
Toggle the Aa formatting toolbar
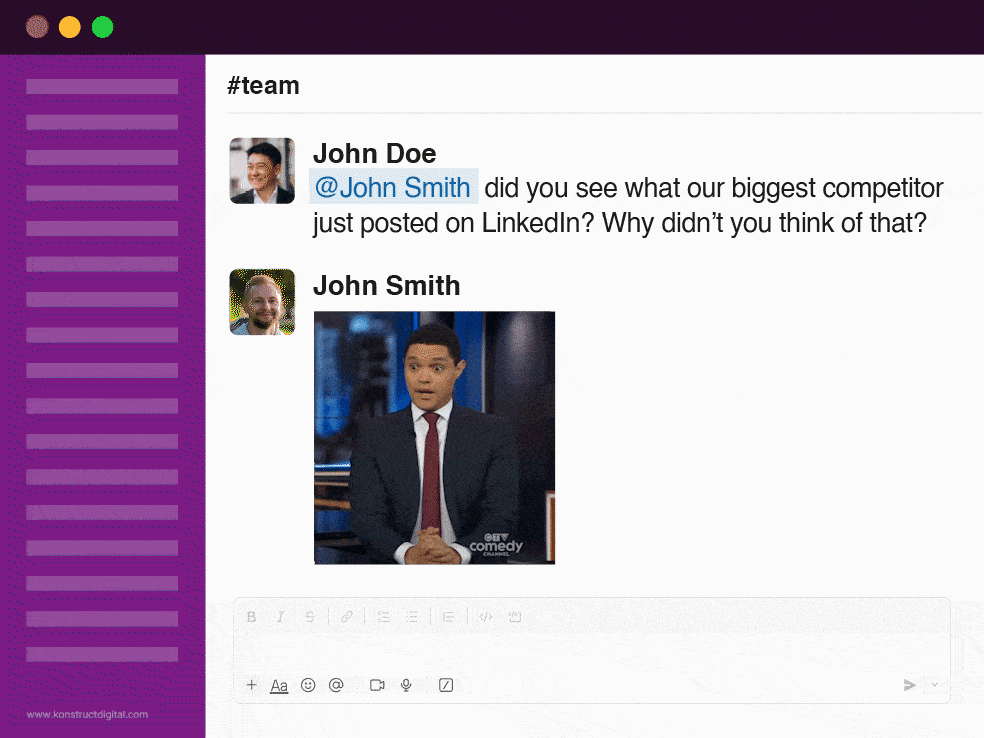point(279,686)
